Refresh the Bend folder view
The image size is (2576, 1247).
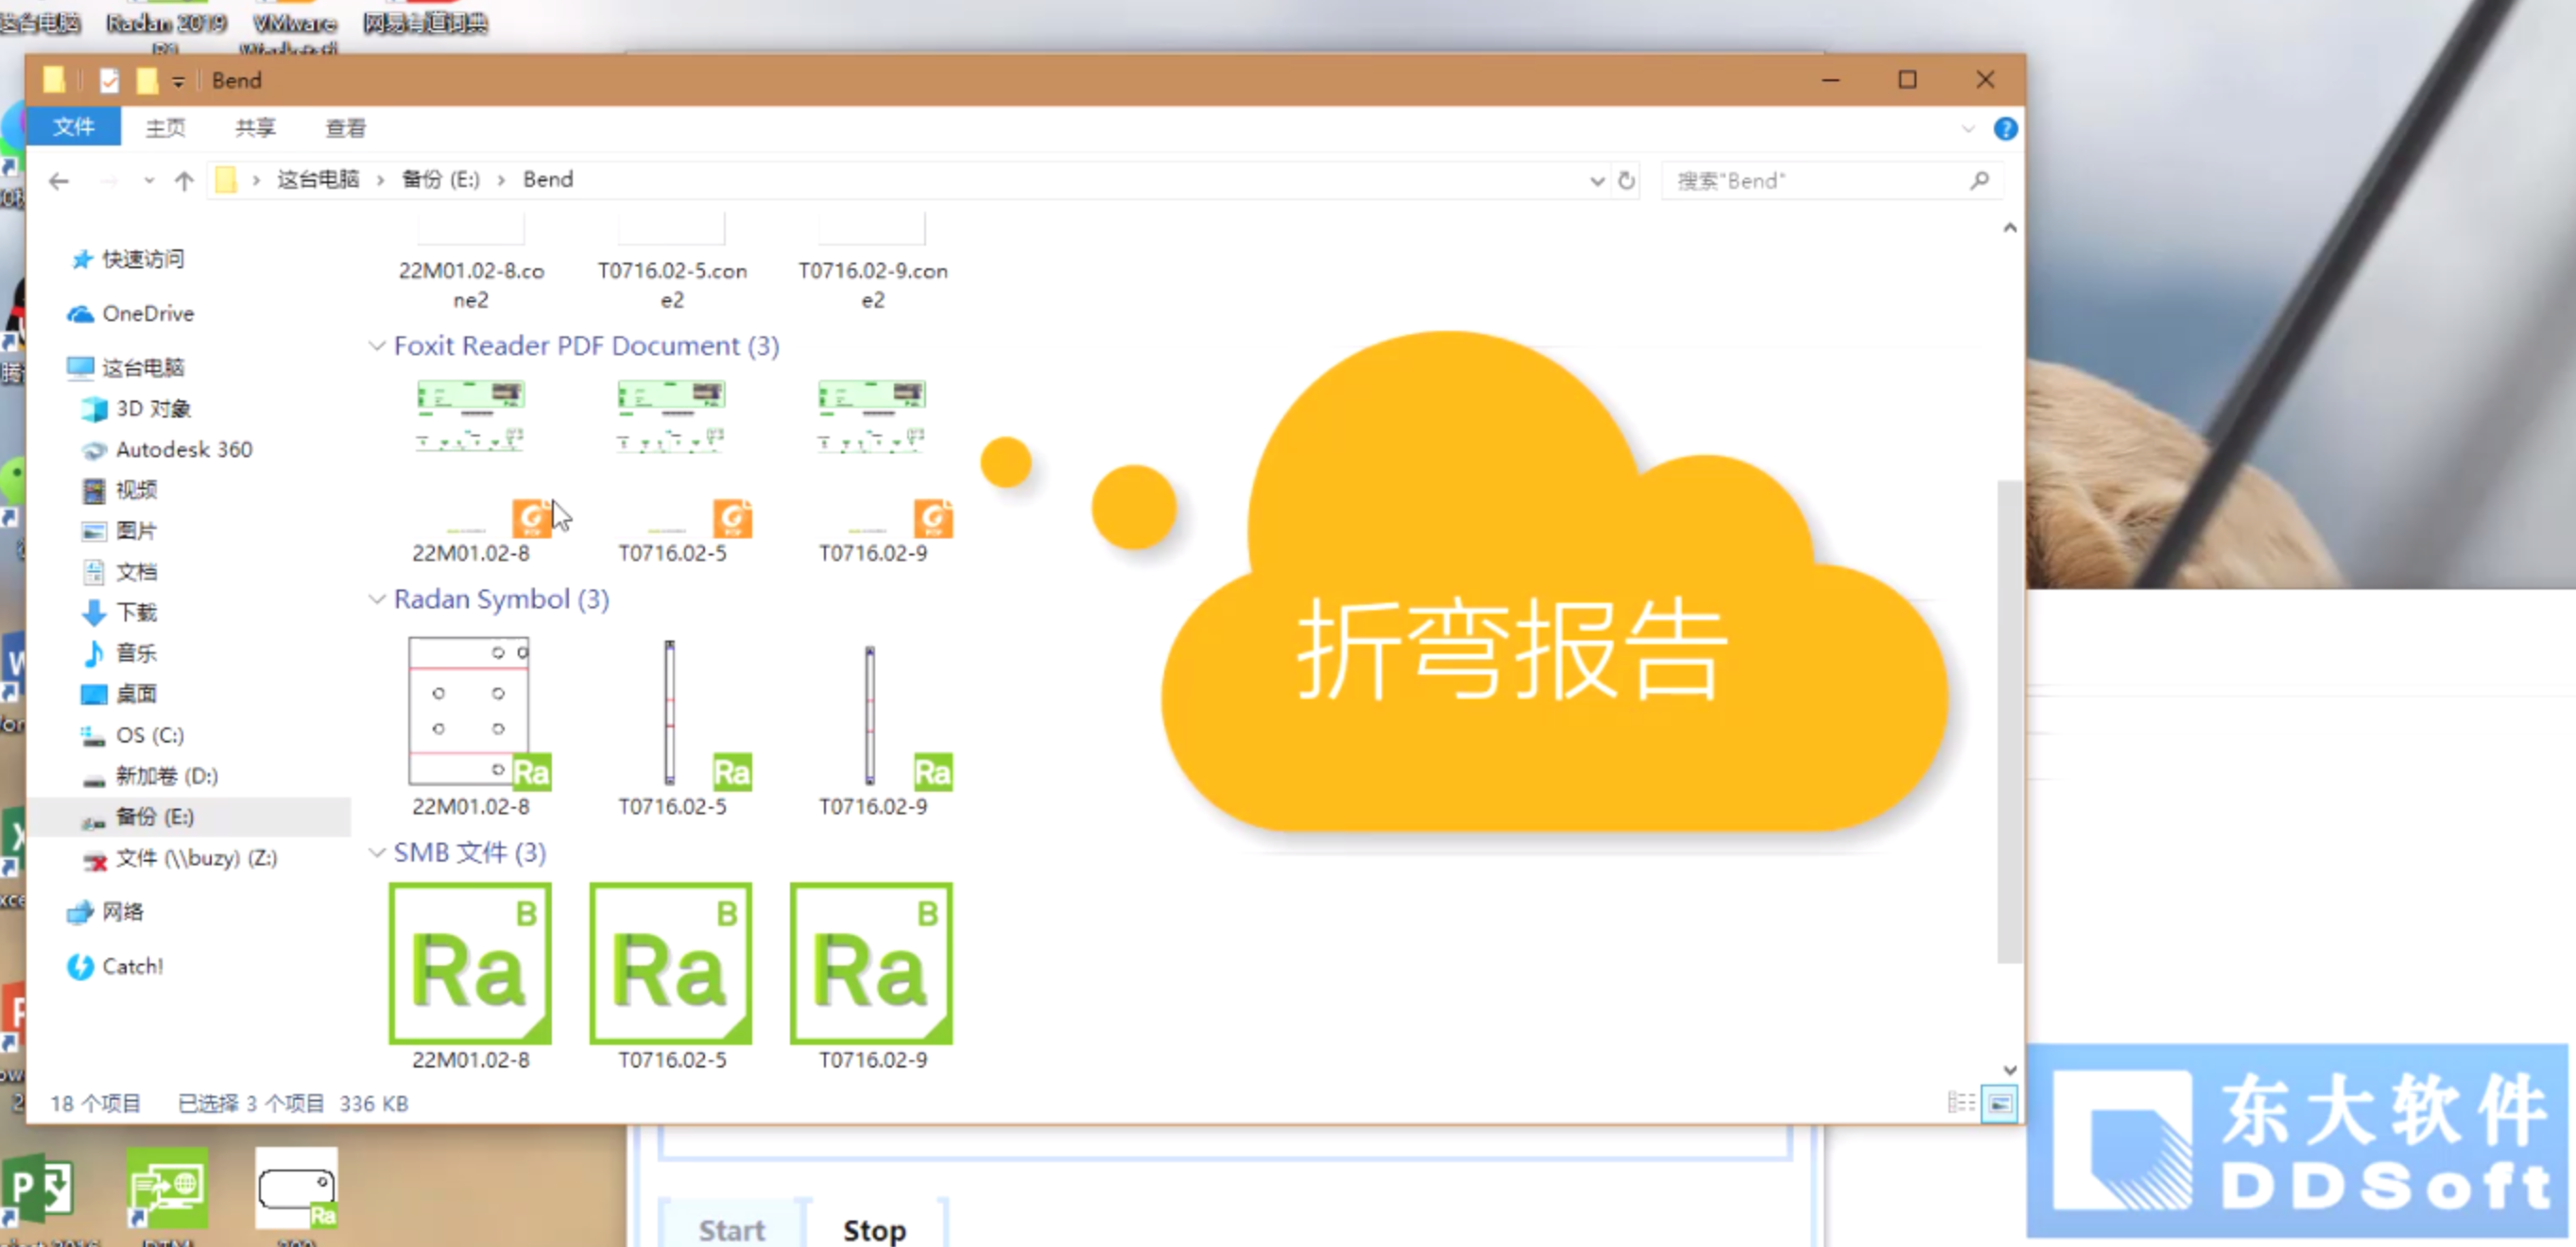(x=1627, y=181)
